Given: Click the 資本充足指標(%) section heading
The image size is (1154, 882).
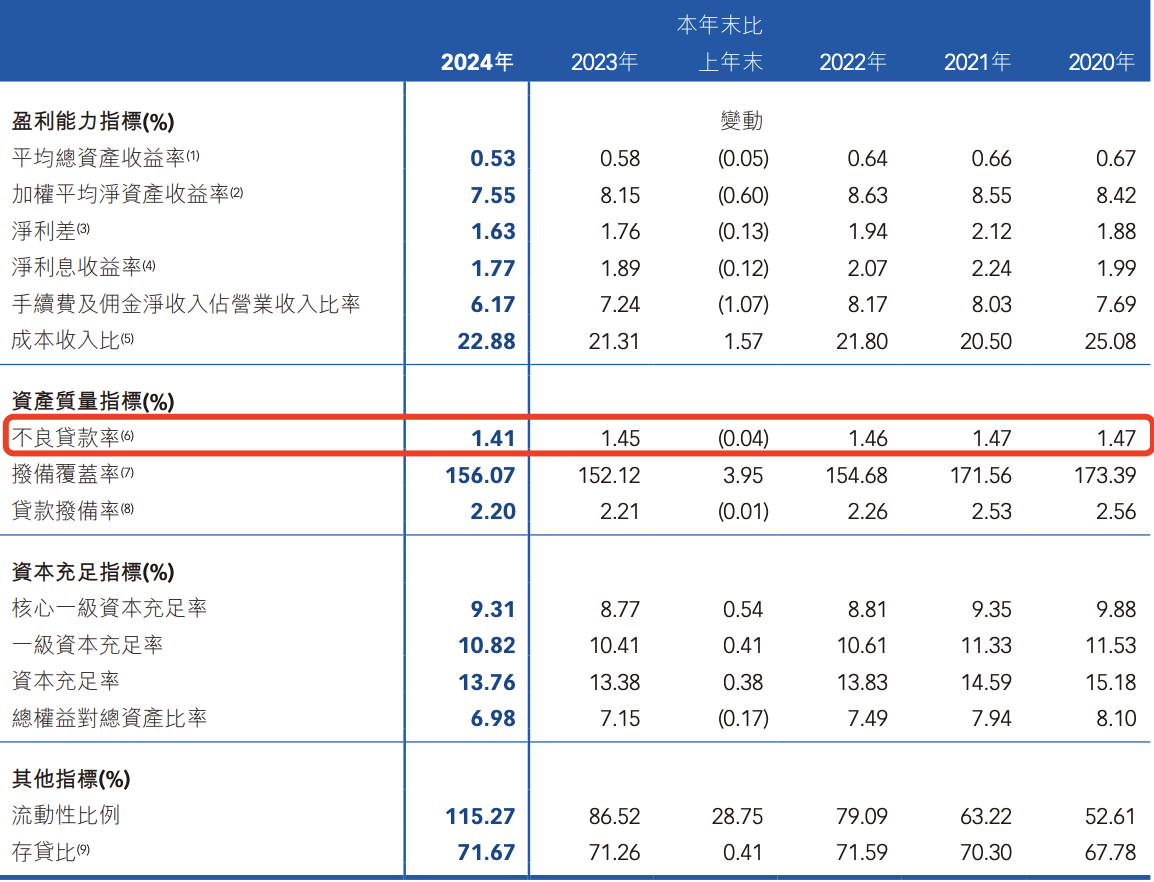Looking at the screenshot, I should click(x=93, y=573).
